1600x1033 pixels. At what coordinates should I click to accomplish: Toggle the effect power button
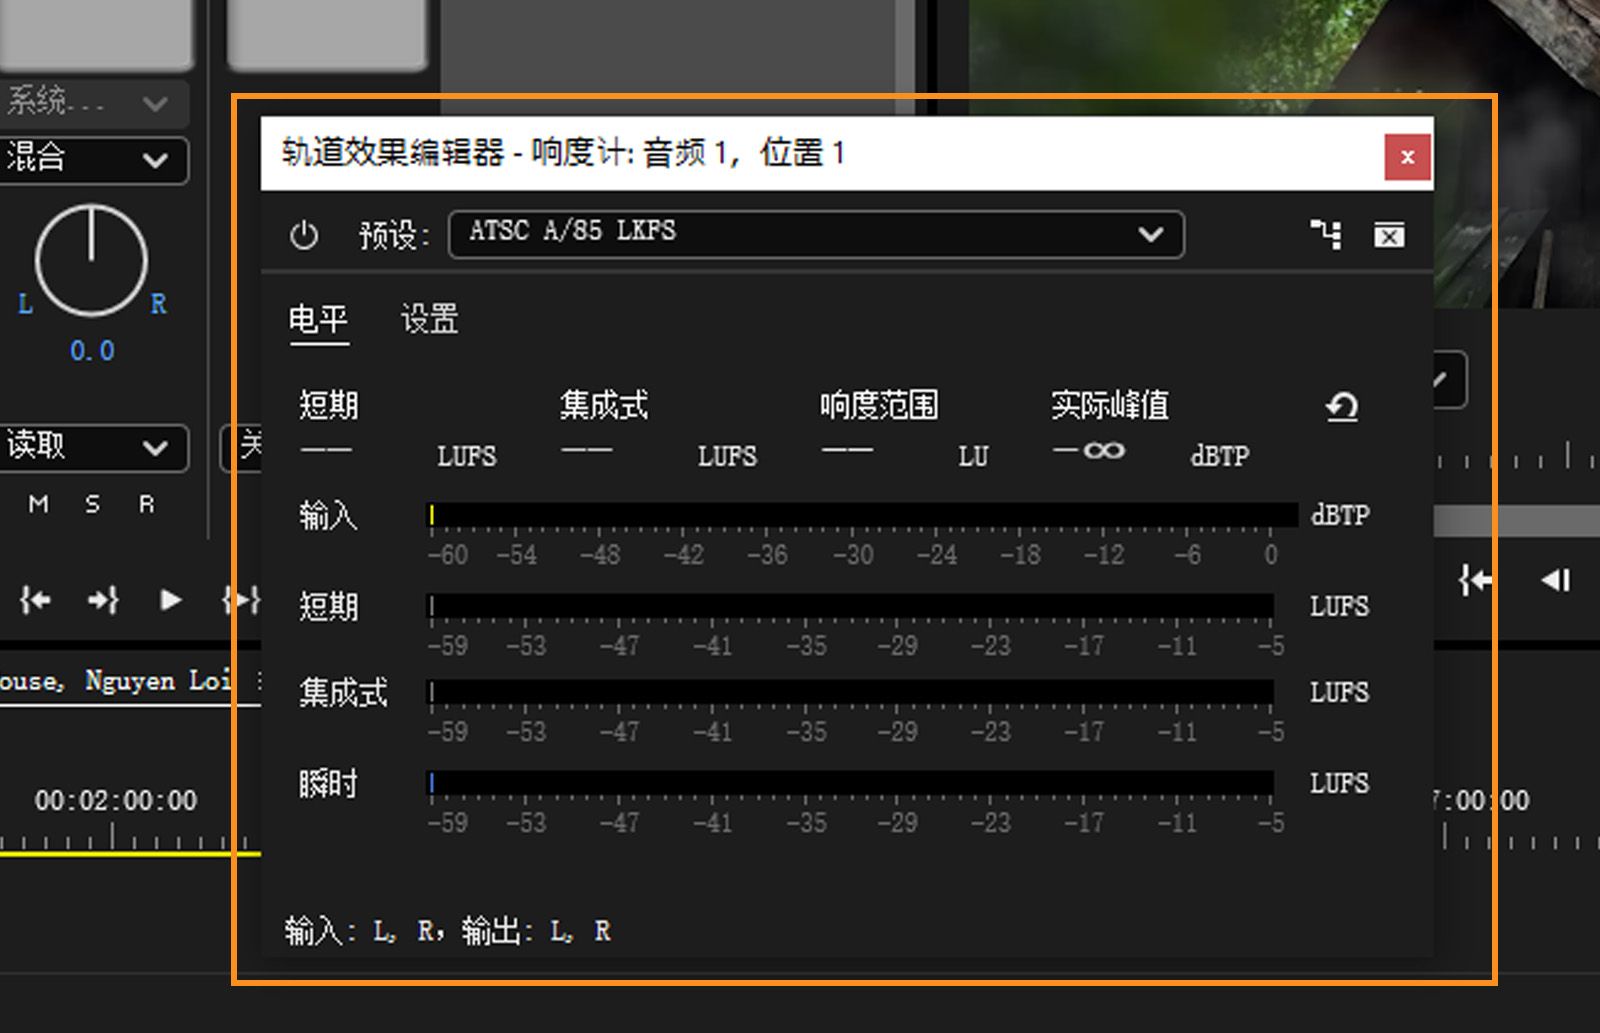pos(305,235)
